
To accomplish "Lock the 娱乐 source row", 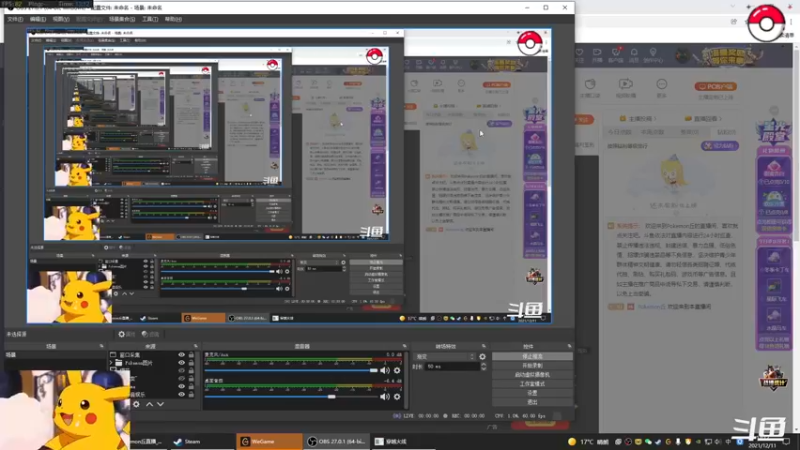I will click(x=191, y=394).
